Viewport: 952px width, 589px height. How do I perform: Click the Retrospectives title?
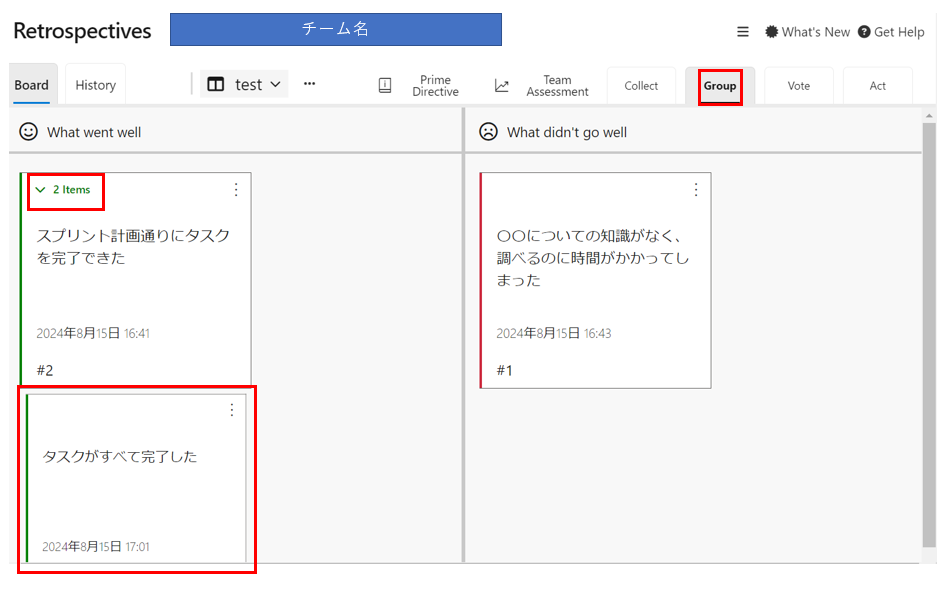pyautogui.click(x=83, y=31)
